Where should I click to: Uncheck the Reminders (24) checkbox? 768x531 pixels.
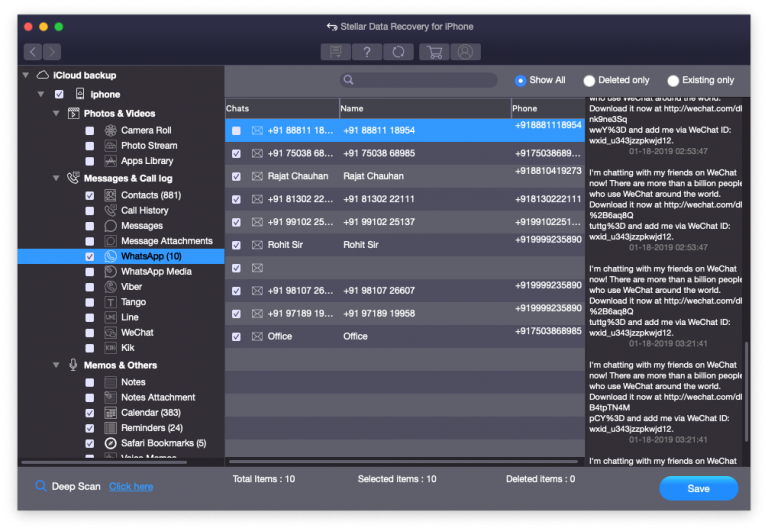(x=90, y=428)
